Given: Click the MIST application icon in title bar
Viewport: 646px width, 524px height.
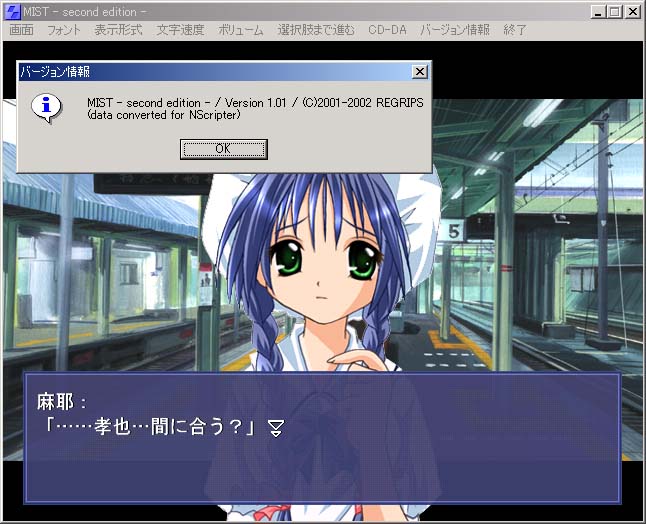Looking at the screenshot, I should (x=12, y=12).
